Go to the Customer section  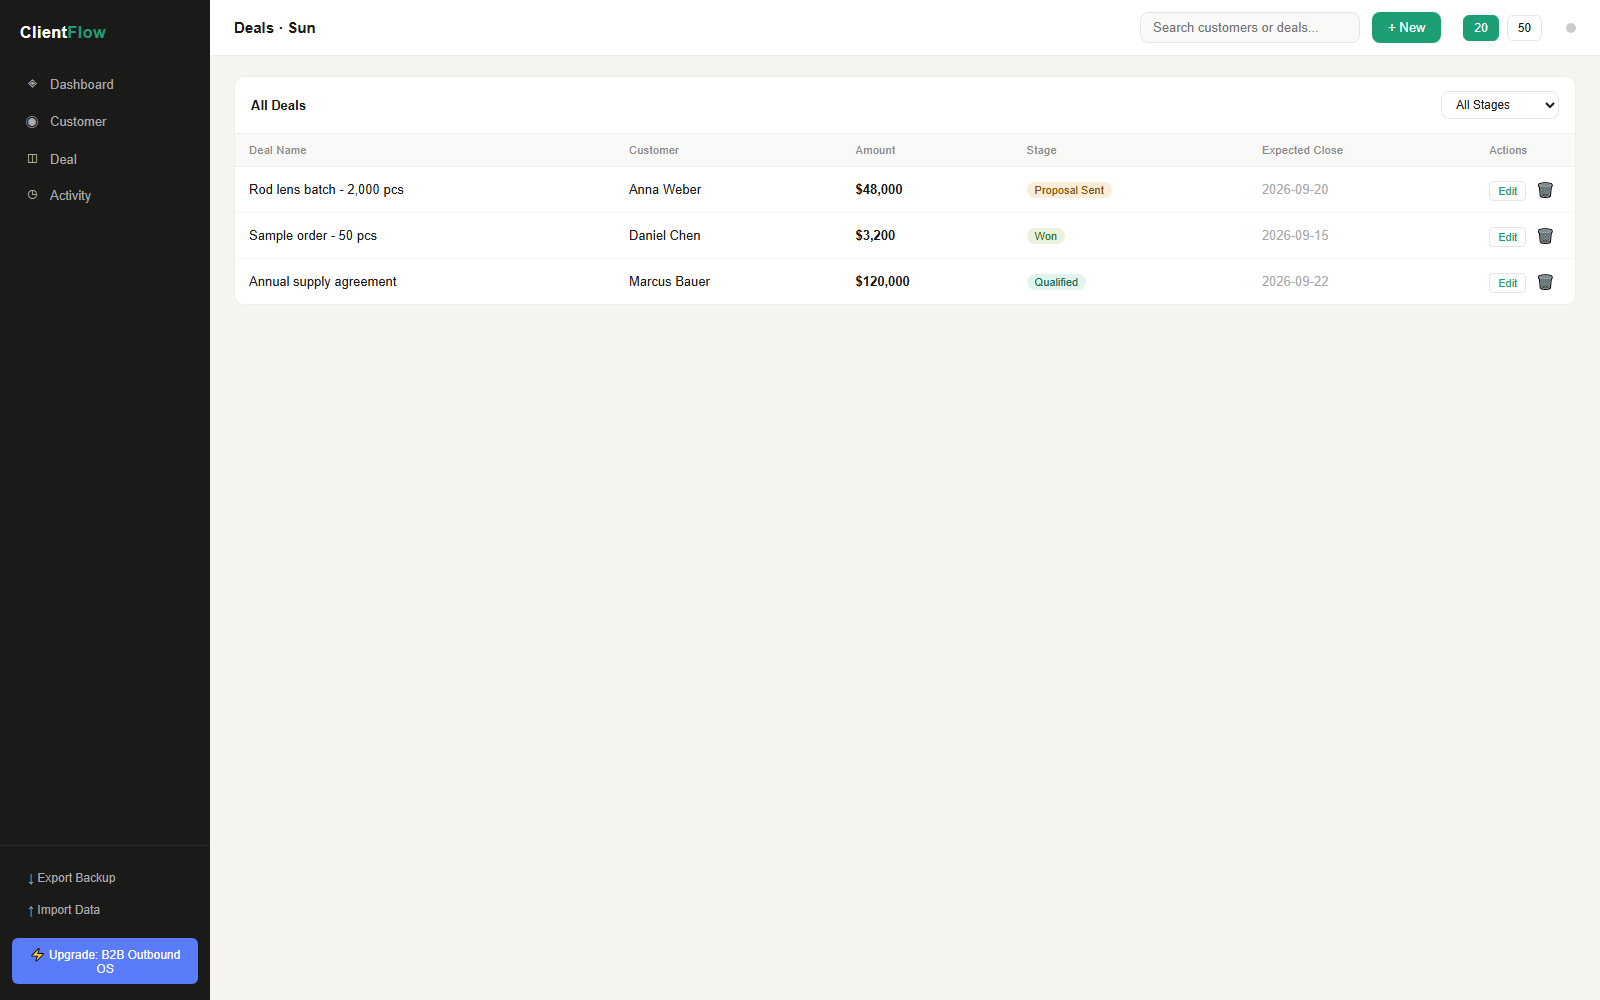(x=105, y=122)
